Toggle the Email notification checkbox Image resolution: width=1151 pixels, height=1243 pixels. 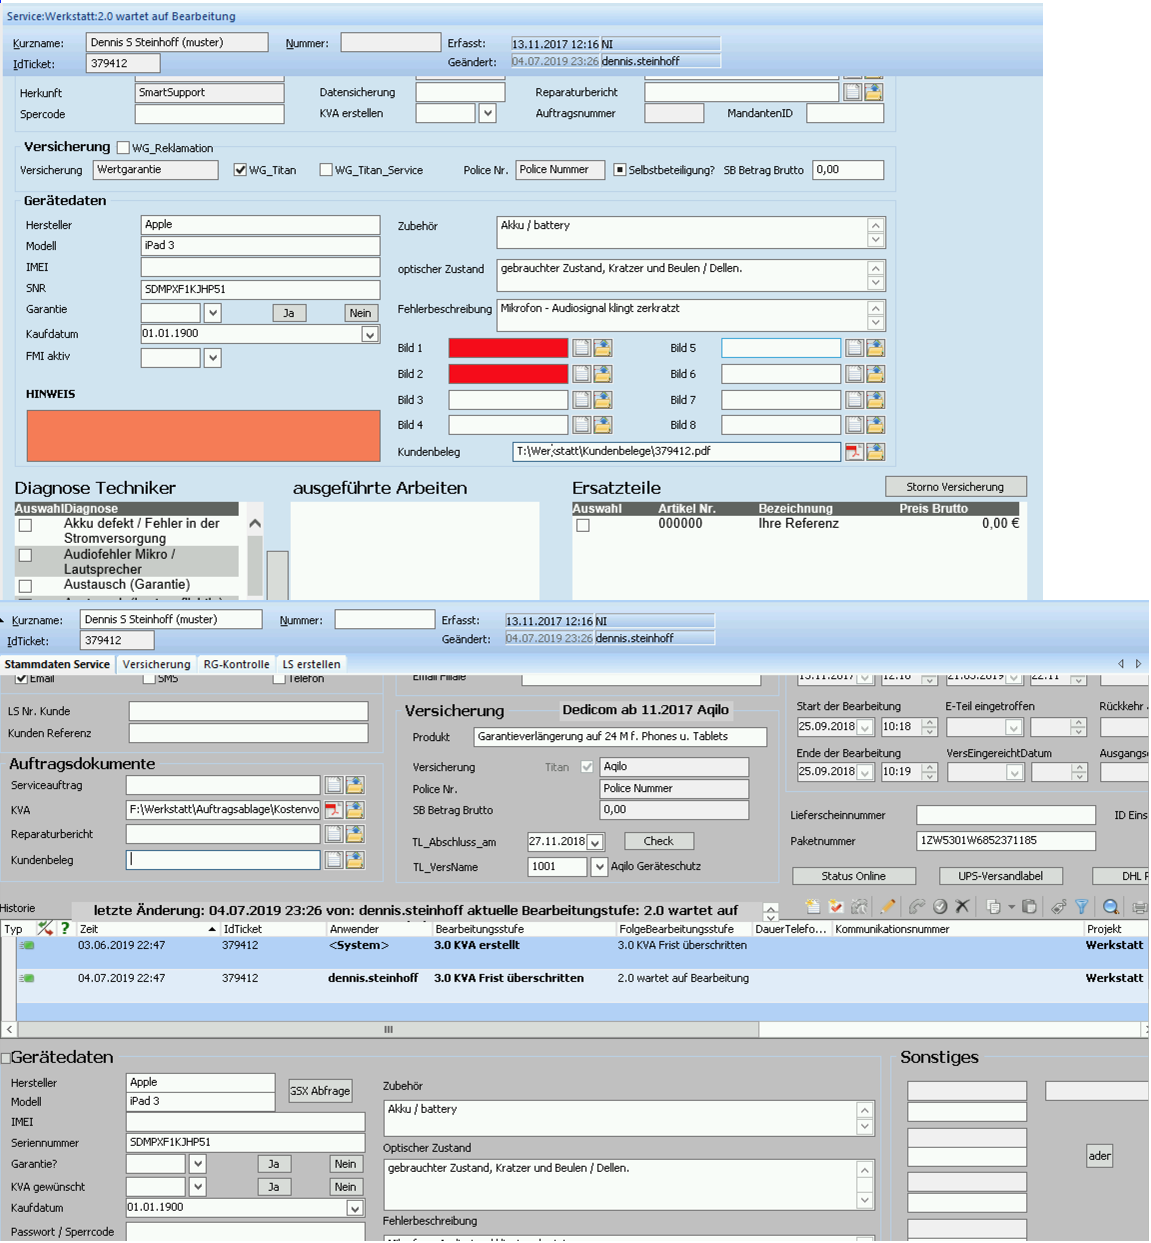21,678
